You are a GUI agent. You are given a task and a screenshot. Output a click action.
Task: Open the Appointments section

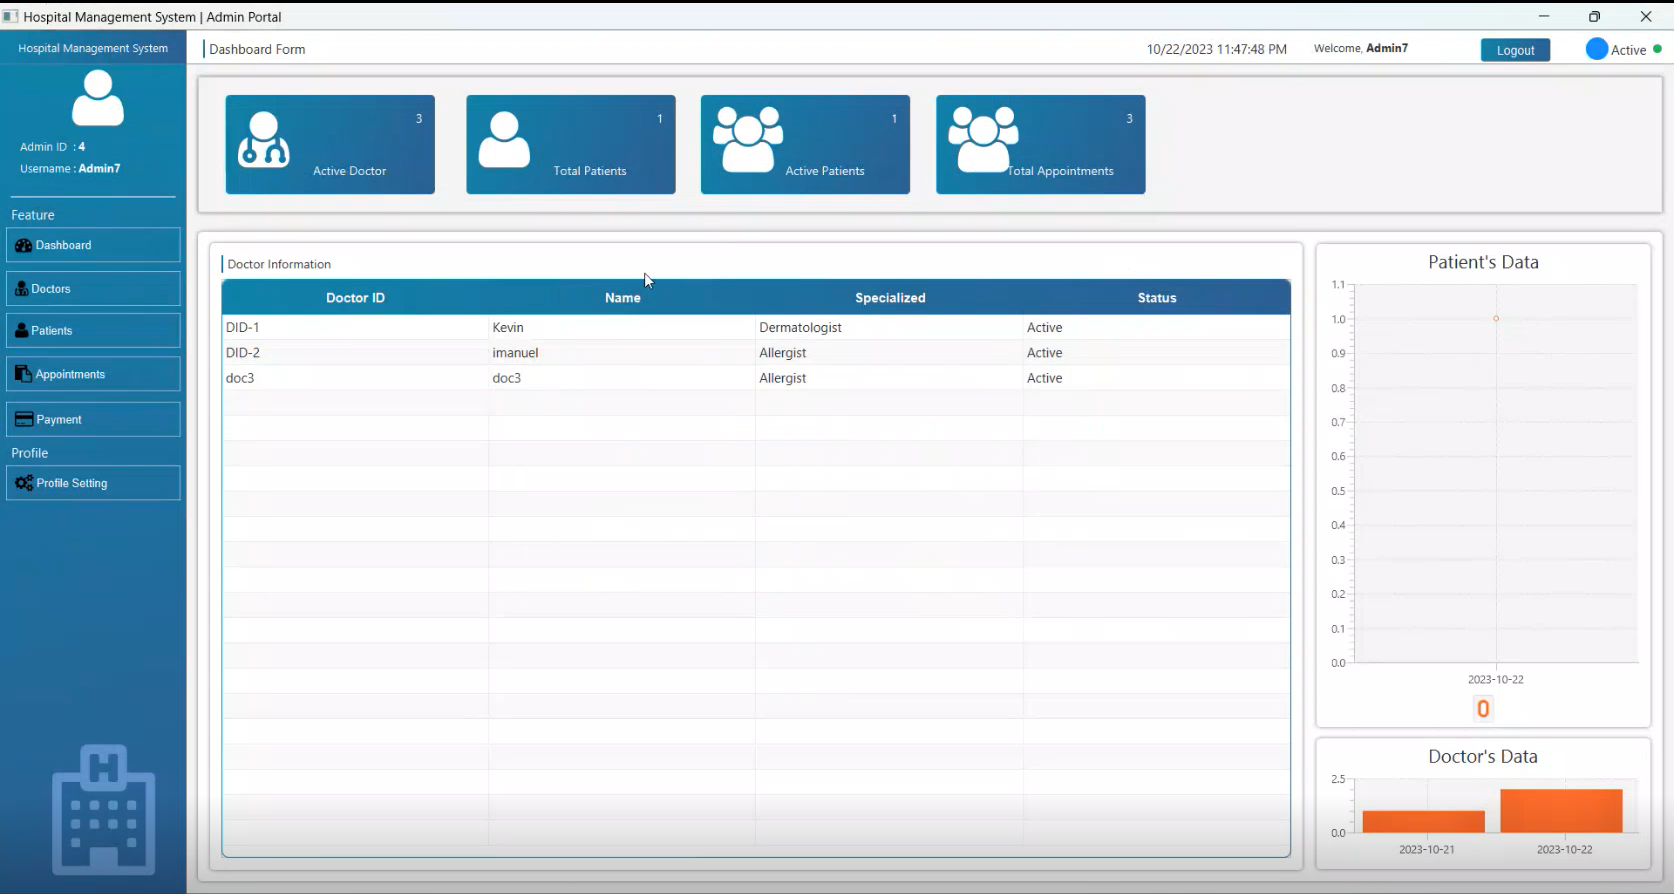pyautogui.click(x=93, y=374)
